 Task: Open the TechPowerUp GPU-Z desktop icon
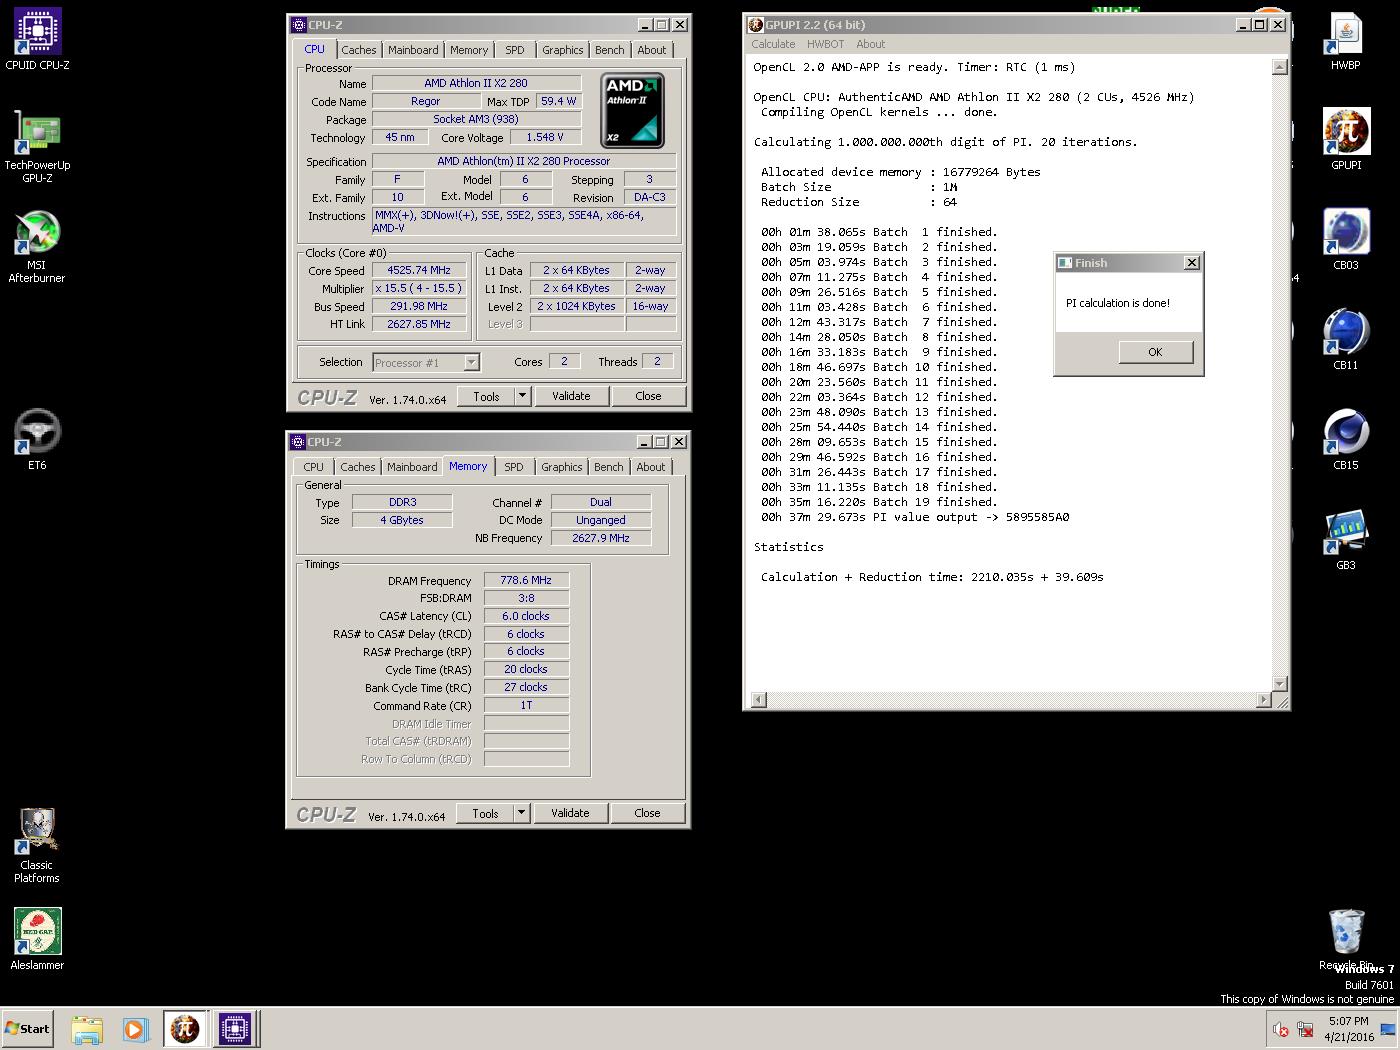click(37, 146)
